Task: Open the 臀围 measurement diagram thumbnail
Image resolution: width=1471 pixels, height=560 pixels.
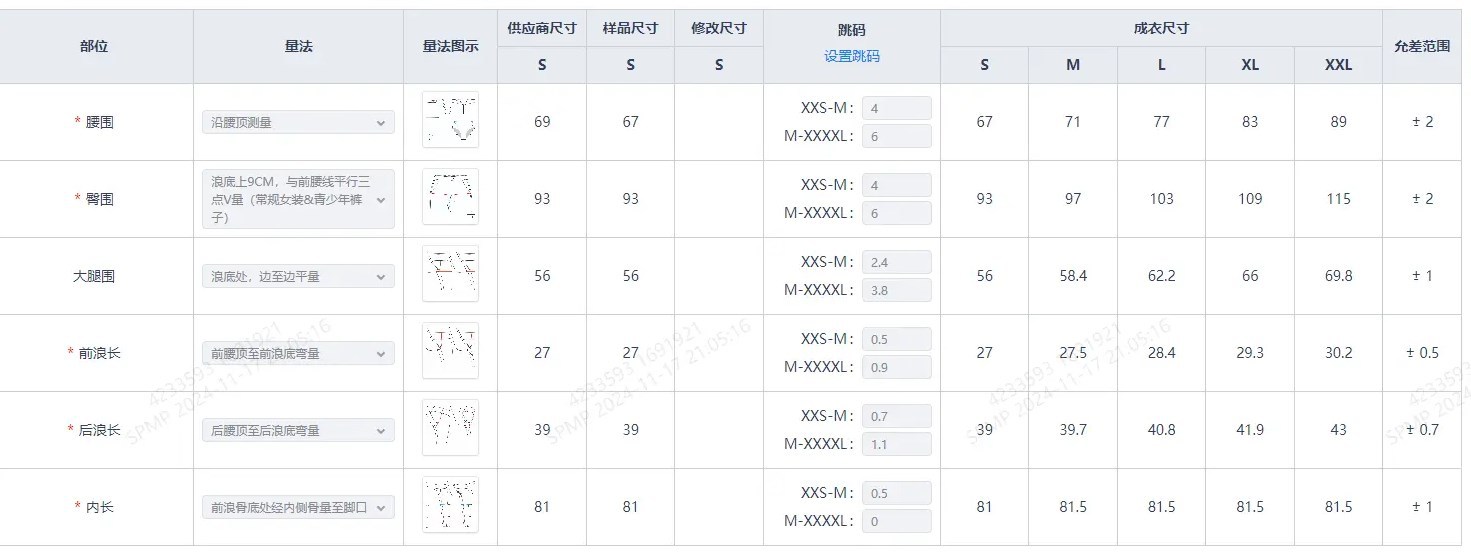Action: click(x=450, y=197)
